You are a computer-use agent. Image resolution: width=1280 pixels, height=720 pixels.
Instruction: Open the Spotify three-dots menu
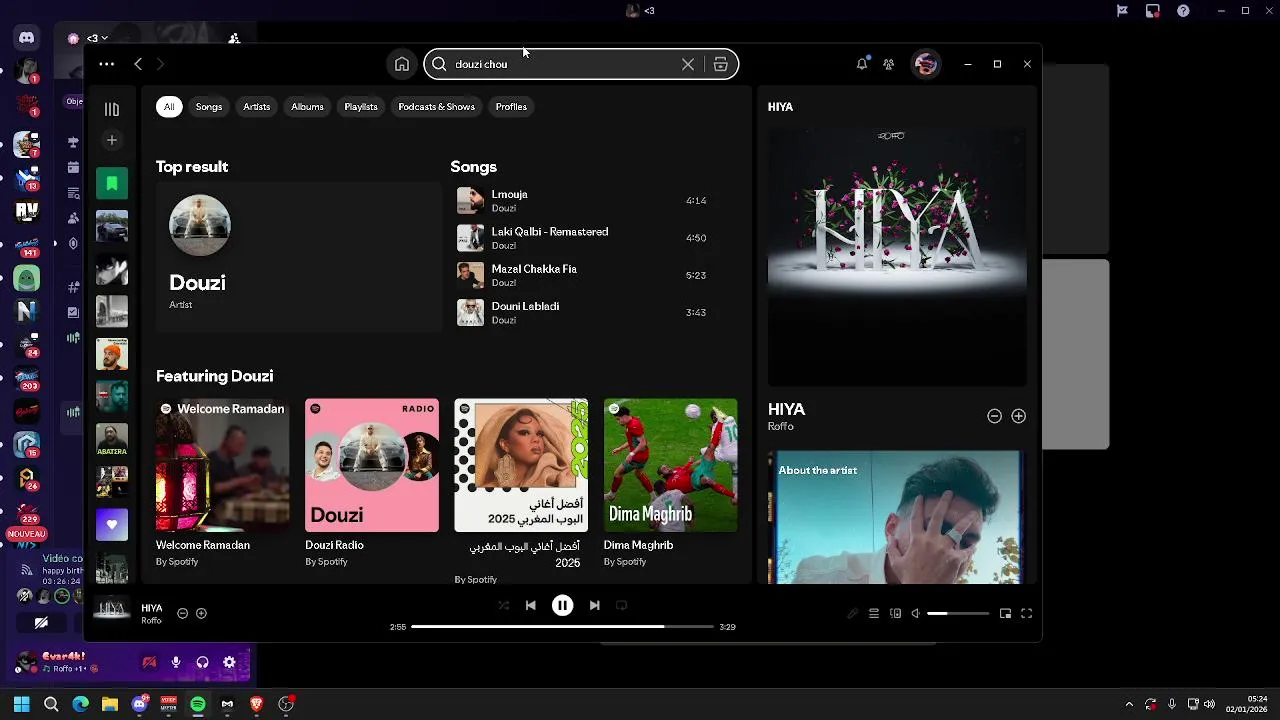pos(107,64)
